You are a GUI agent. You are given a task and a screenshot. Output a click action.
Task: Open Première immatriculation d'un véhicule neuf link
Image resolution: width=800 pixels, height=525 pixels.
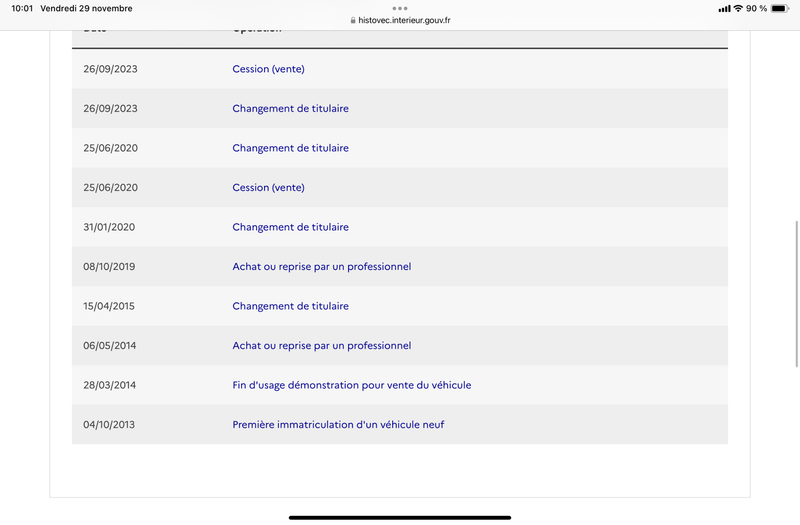(x=338, y=424)
